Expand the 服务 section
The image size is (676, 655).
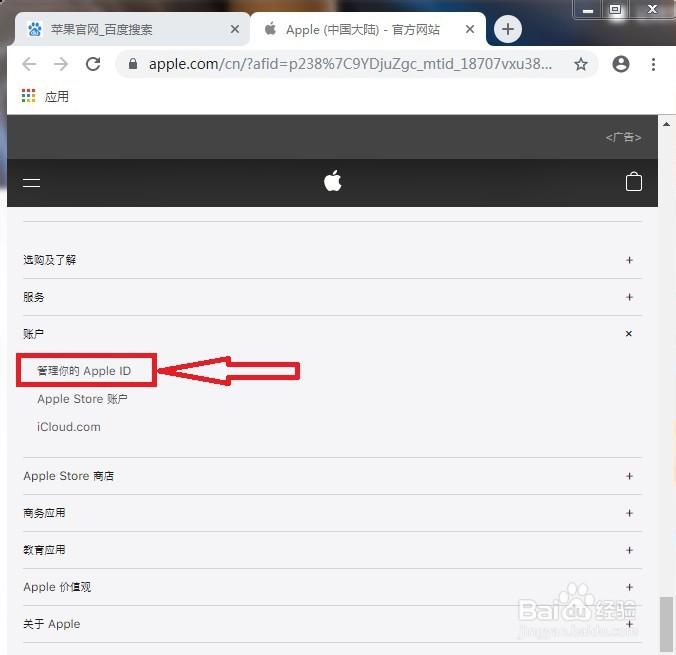point(332,297)
